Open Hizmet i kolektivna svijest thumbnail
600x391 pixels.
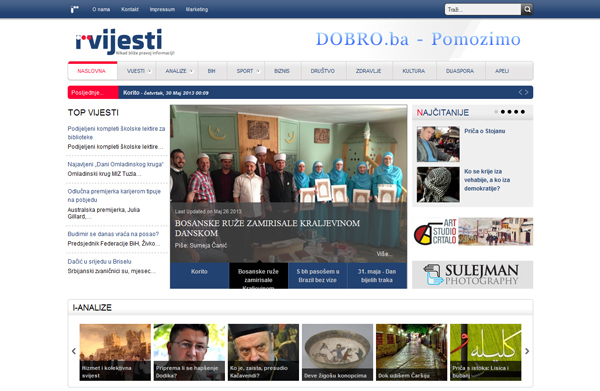coord(115,352)
